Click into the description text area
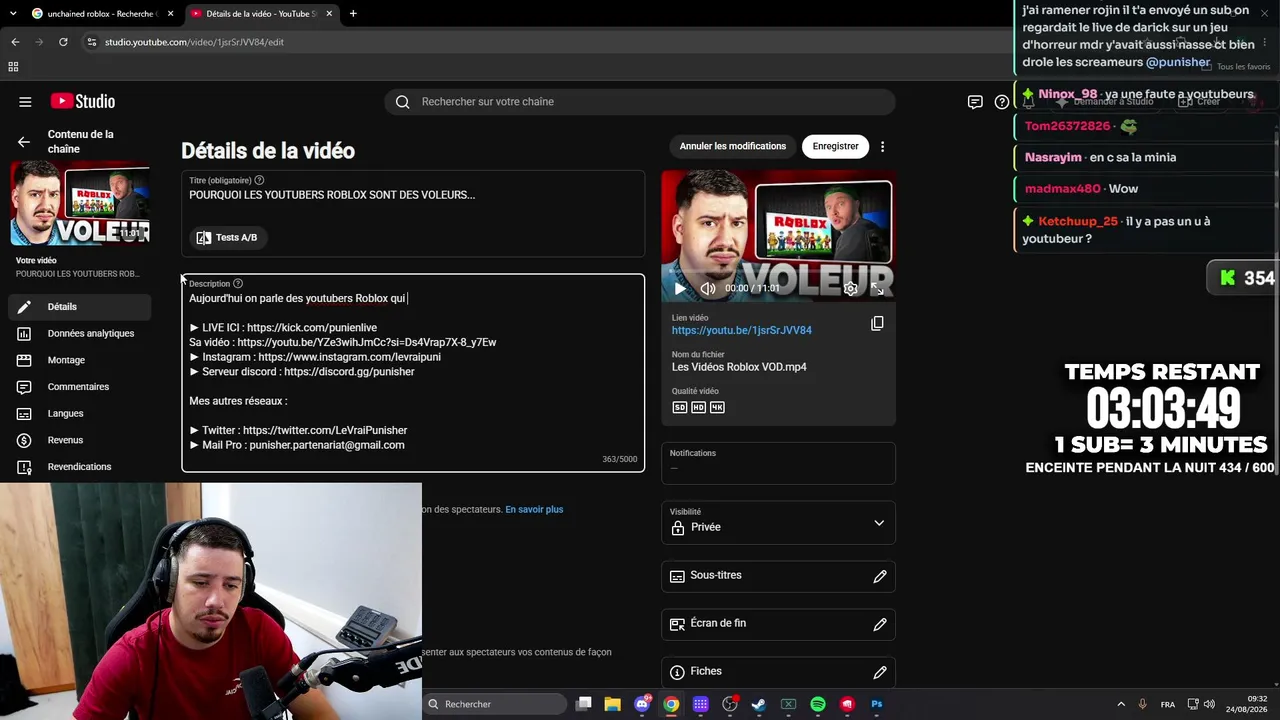 point(413,372)
